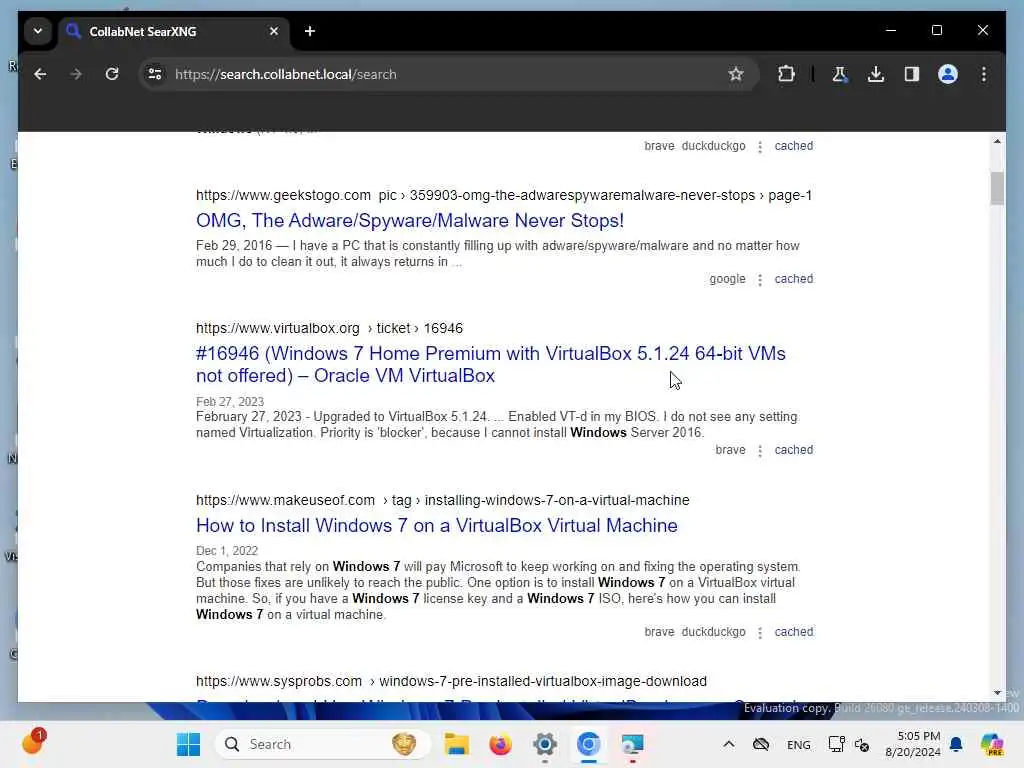Expand the tab search dropdown arrow
The height and width of the screenshot is (768, 1024).
tap(38, 31)
